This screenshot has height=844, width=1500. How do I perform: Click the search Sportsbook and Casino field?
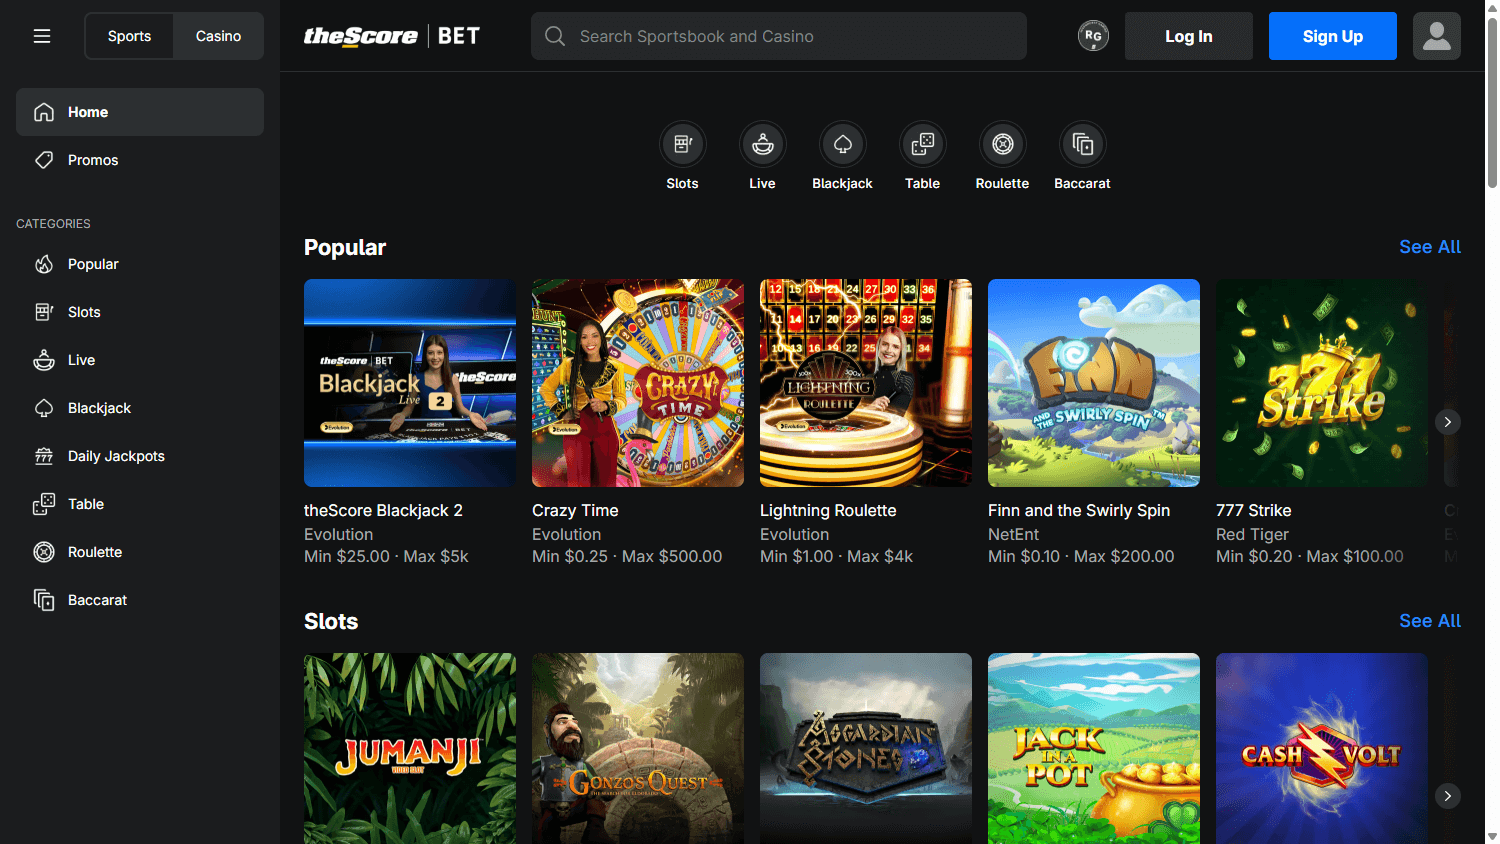tap(778, 35)
